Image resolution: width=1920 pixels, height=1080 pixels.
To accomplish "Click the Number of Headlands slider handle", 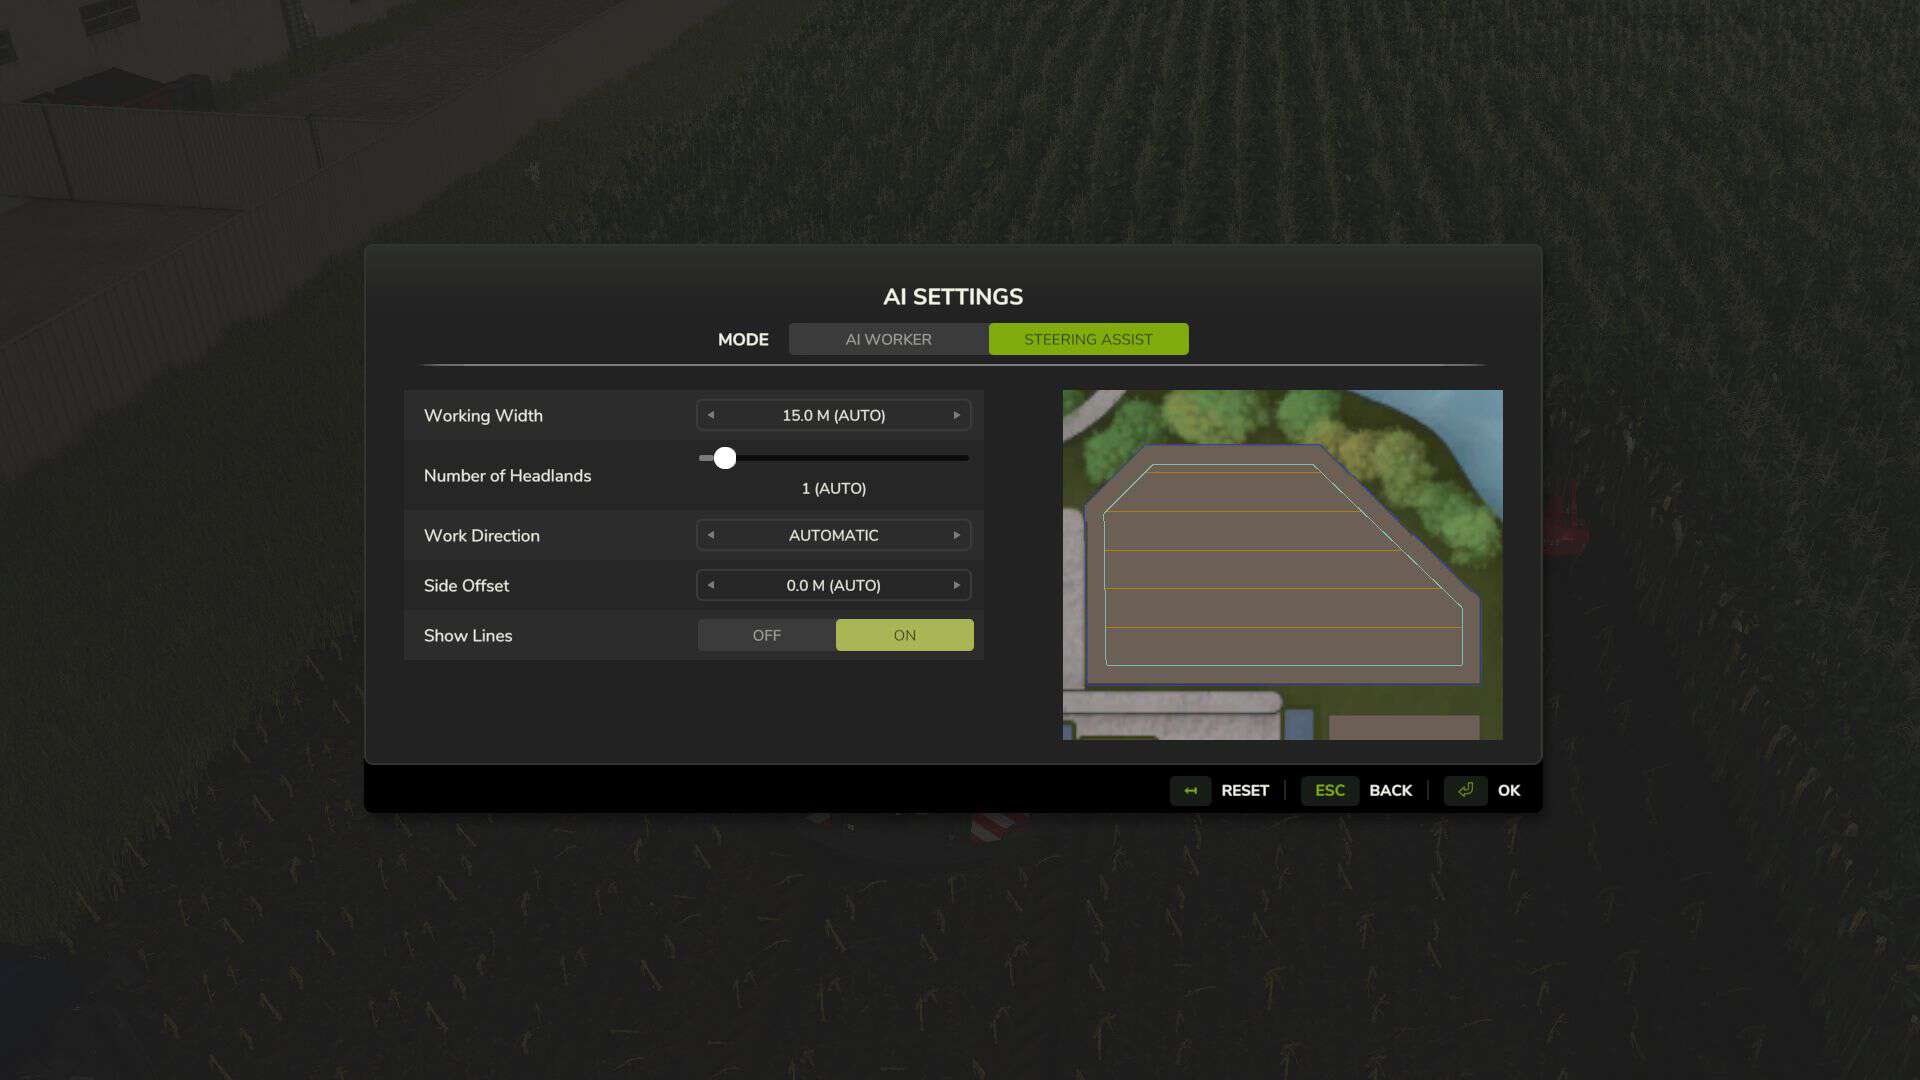I will [x=725, y=458].
